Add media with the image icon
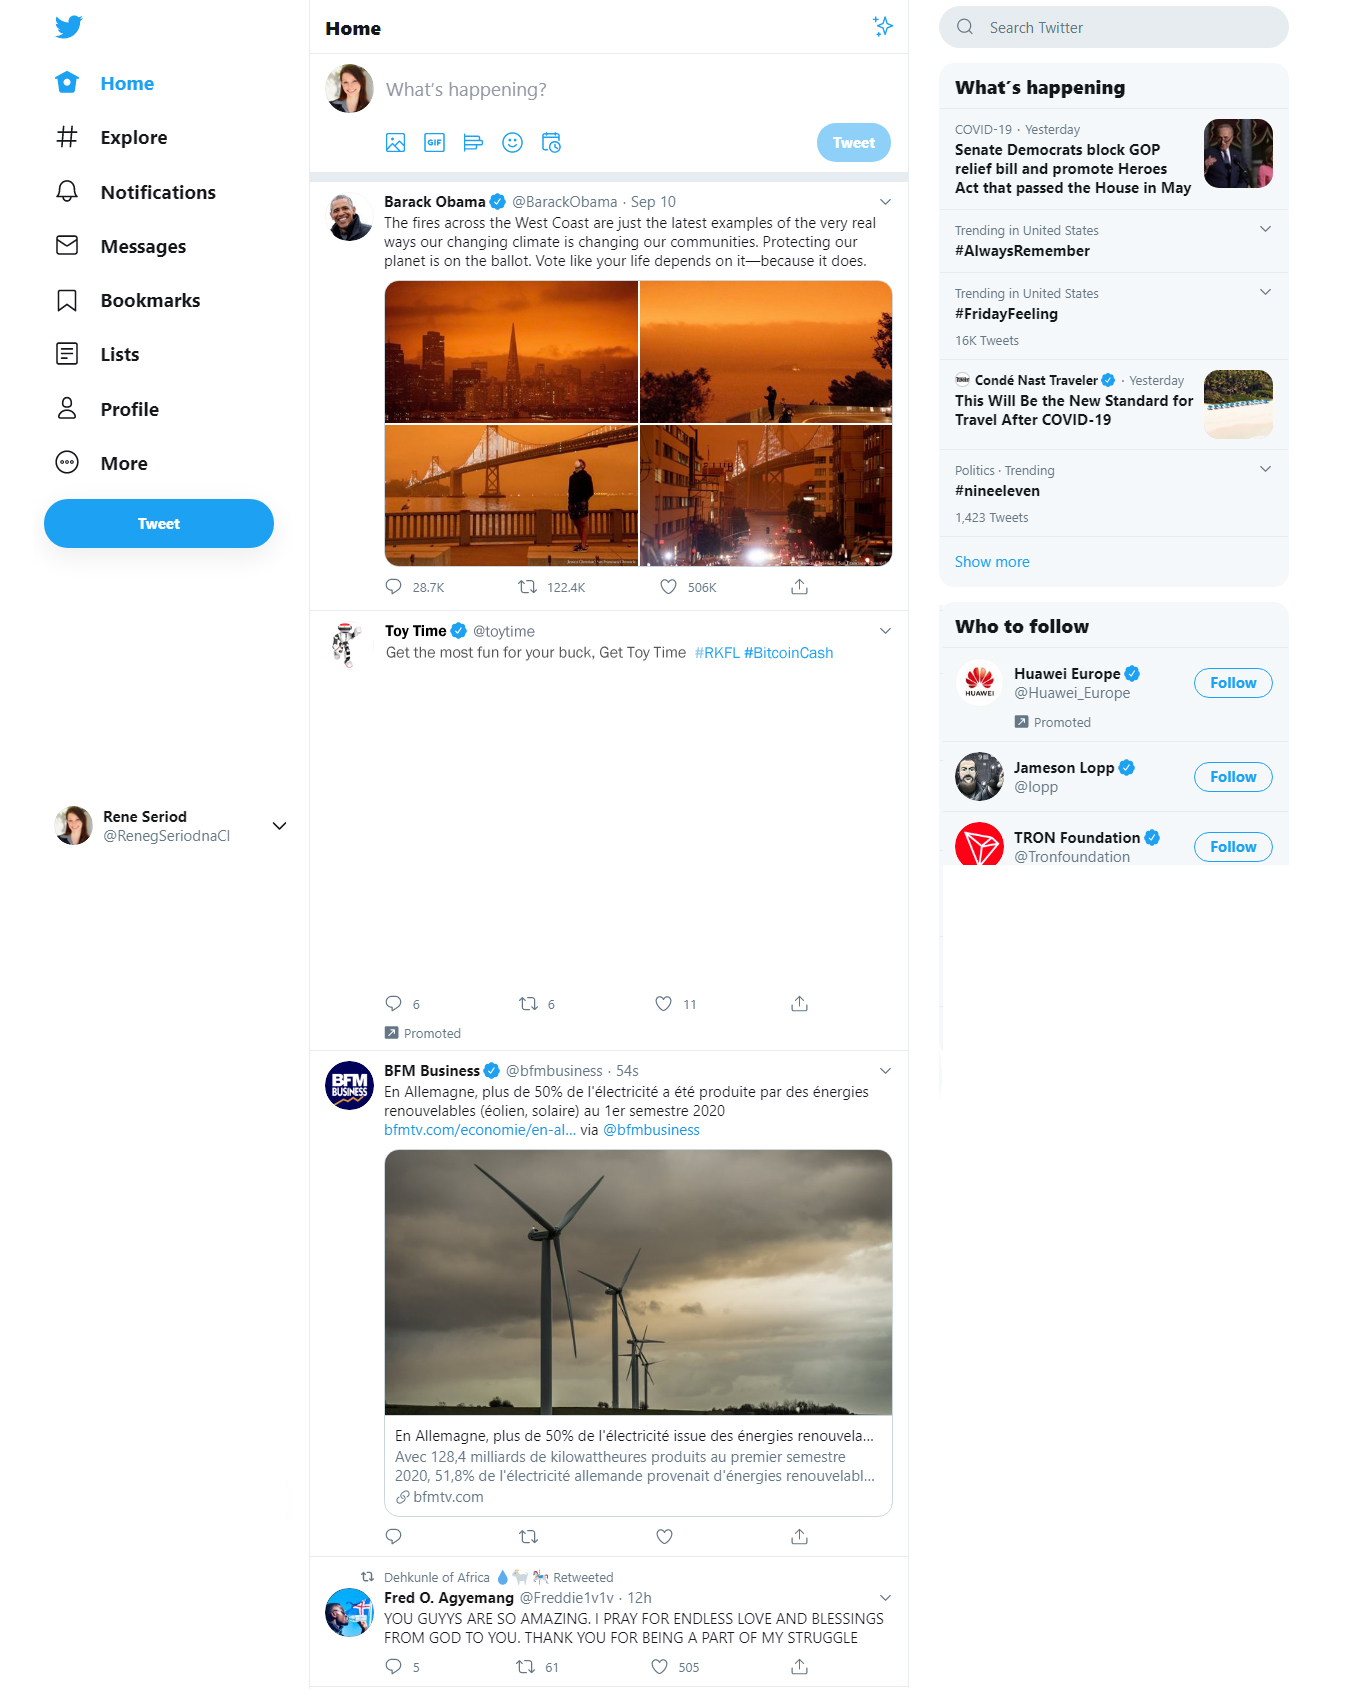 (395, 143)
